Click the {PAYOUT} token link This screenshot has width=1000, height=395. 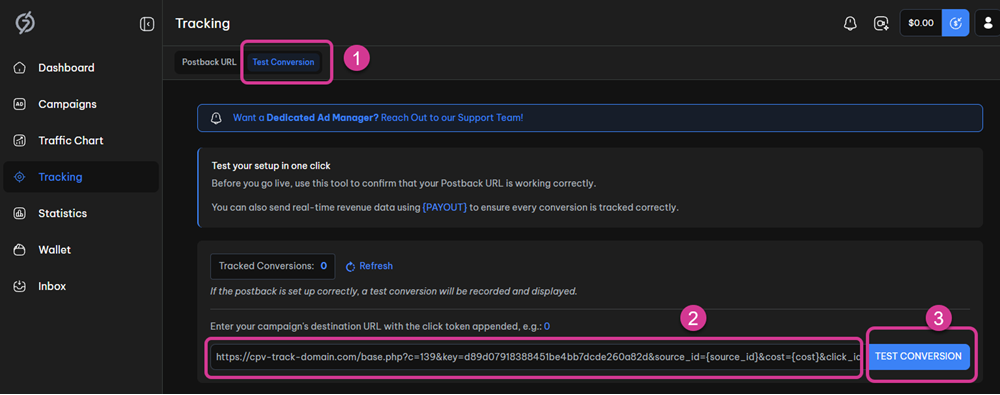click(445, 208)
